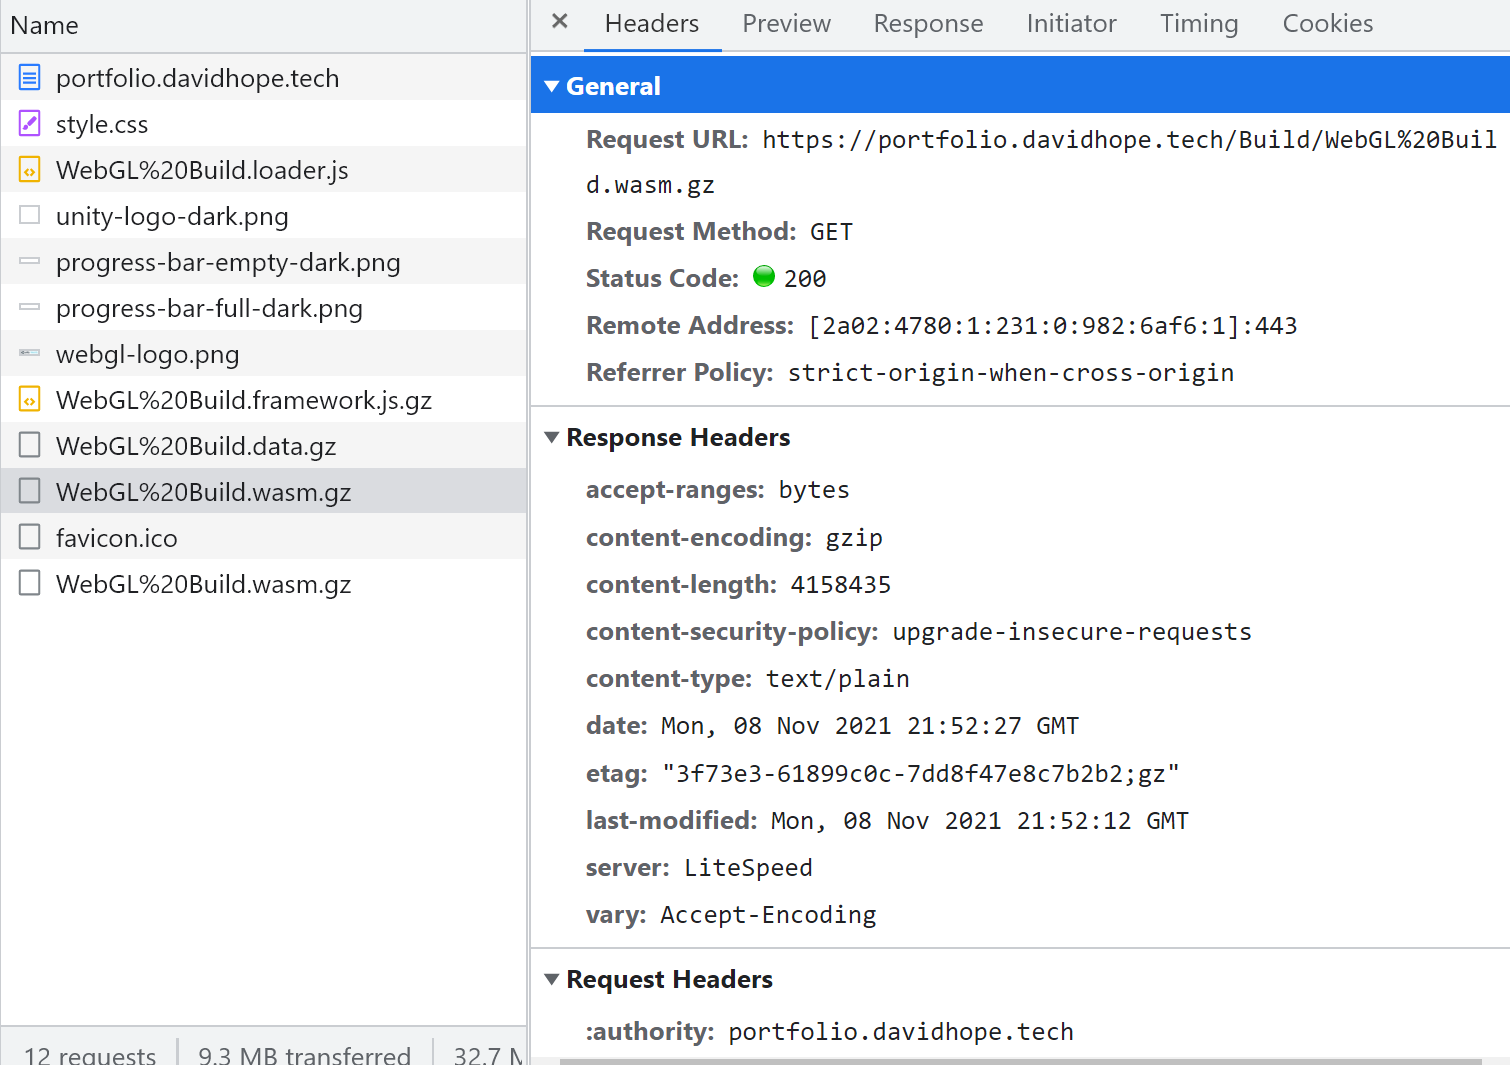
Task: Select the WebGL%20Build.framework.js.gz request
Action: (264, 399)
